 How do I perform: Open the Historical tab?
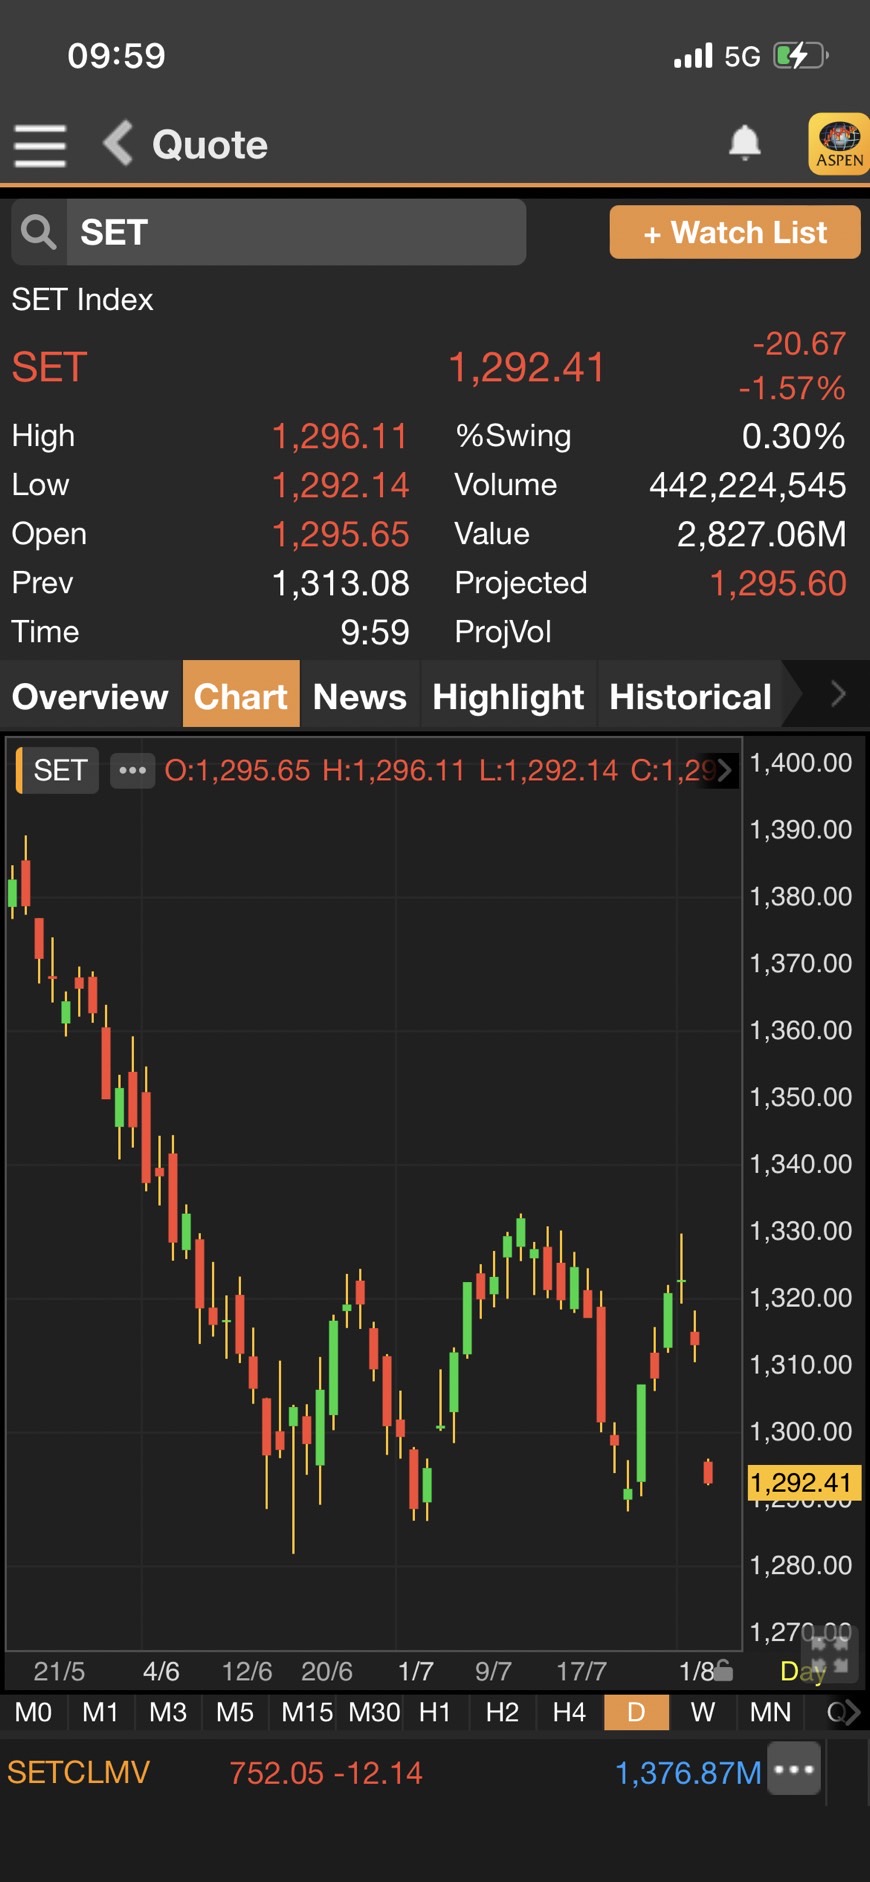coord(690,696)
